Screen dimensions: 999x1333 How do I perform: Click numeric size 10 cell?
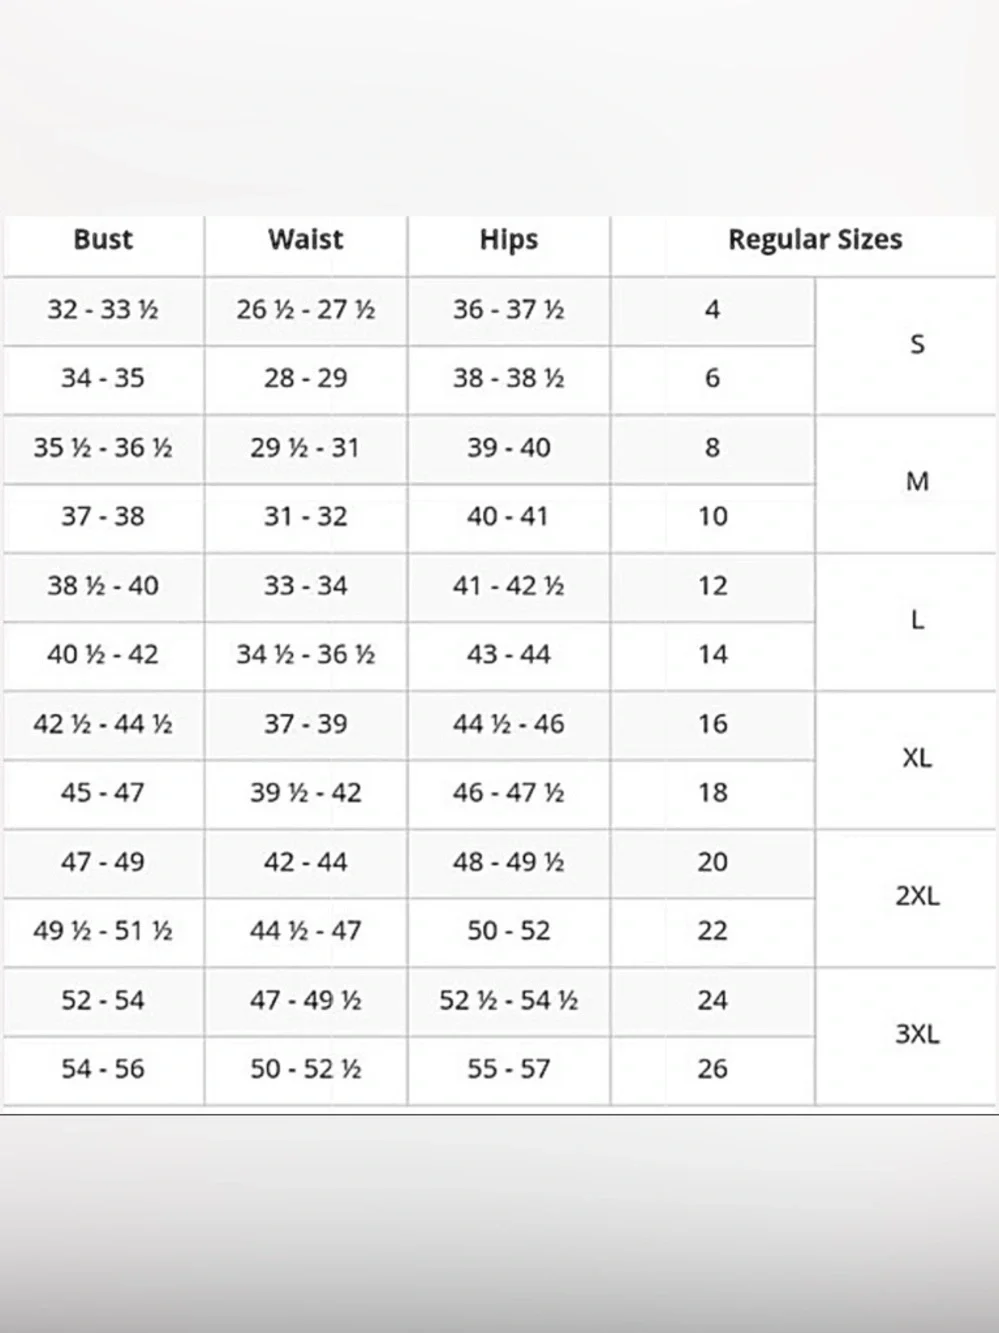pyautogui.click(x=712, y=517)
